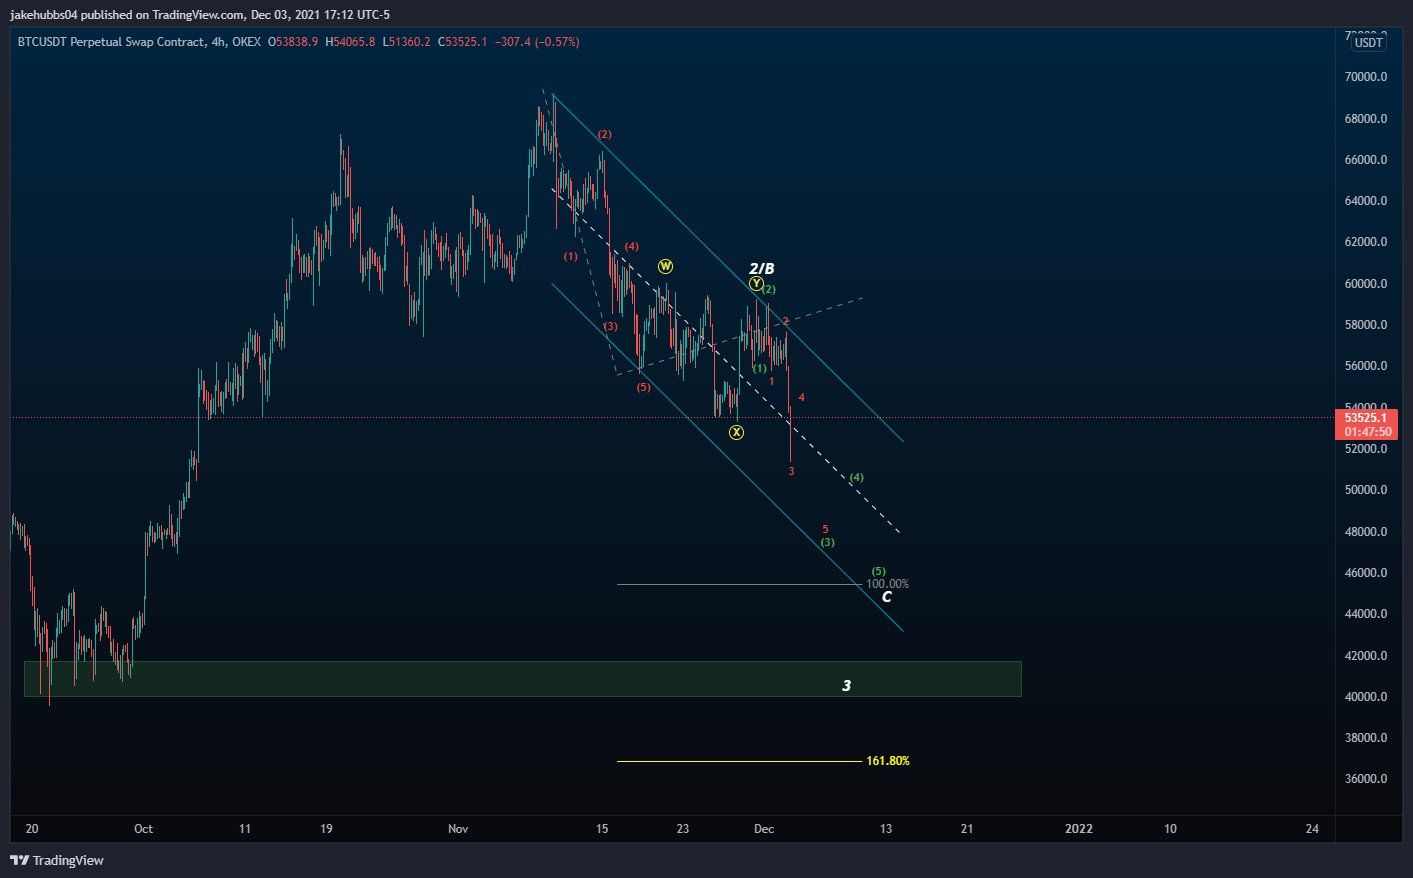Click the bold 2/B annotation text
This screenshot has height=878, width=1413.
[762, 268]
